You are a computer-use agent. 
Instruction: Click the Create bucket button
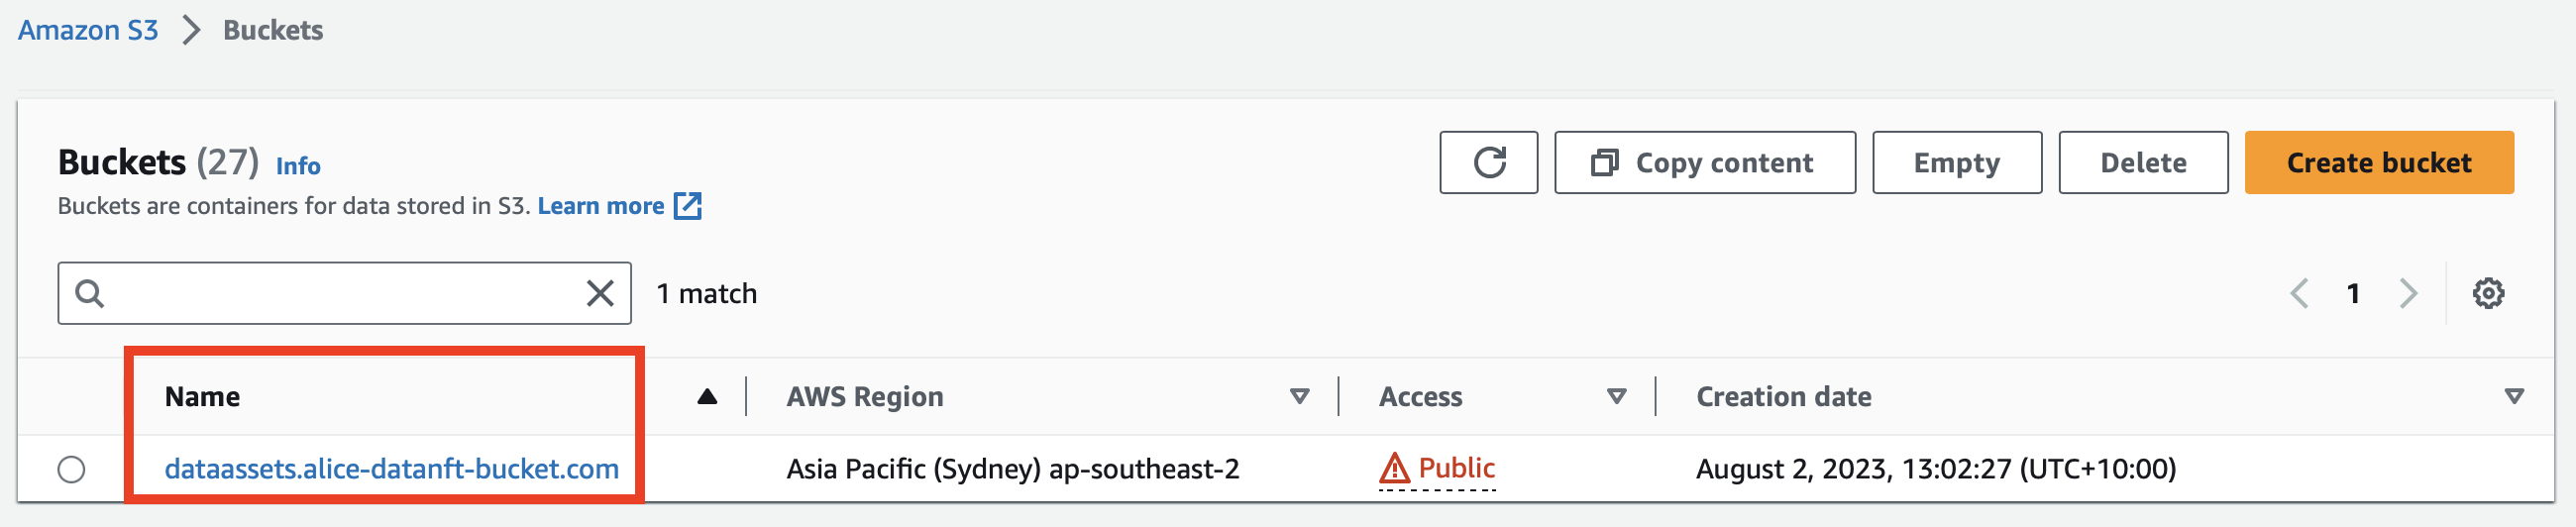coord(2379,162)
